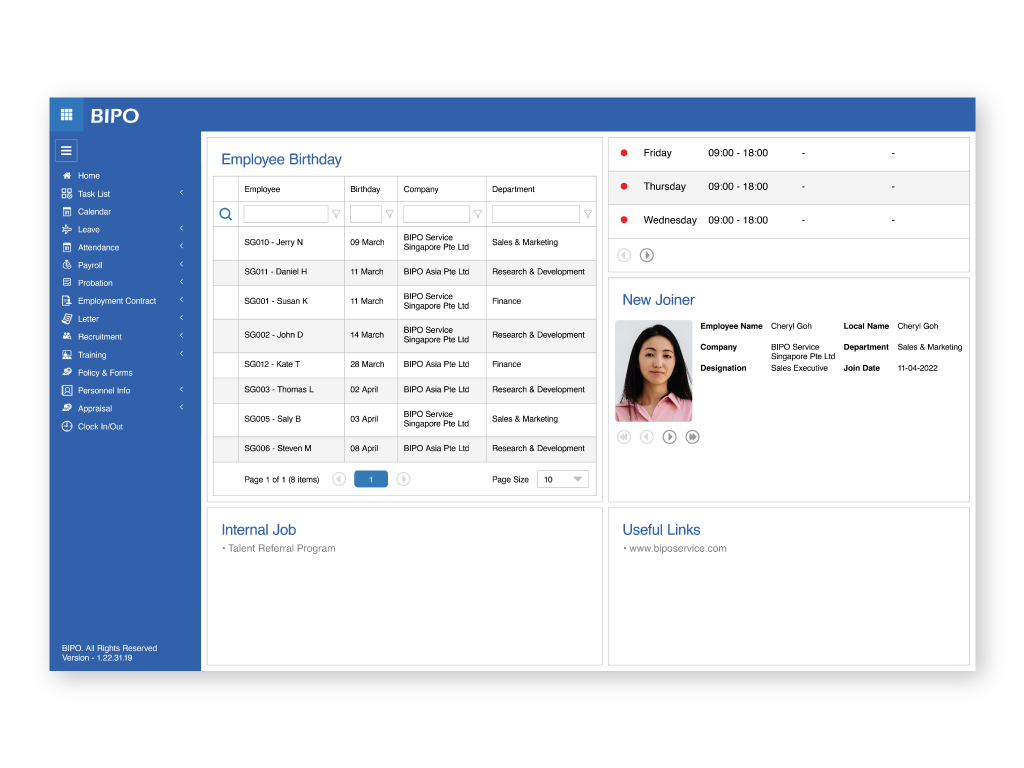Screen dimensions: 1024x768
Task: Open the Page Size dropdown
Action: [x=562, y=479]
